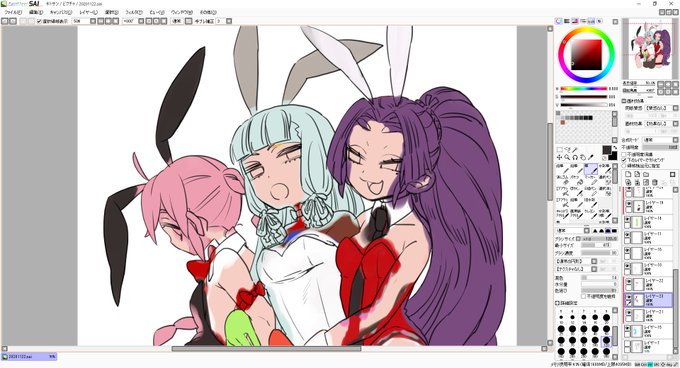Click the undo button in toolbar

click(5, 21)
